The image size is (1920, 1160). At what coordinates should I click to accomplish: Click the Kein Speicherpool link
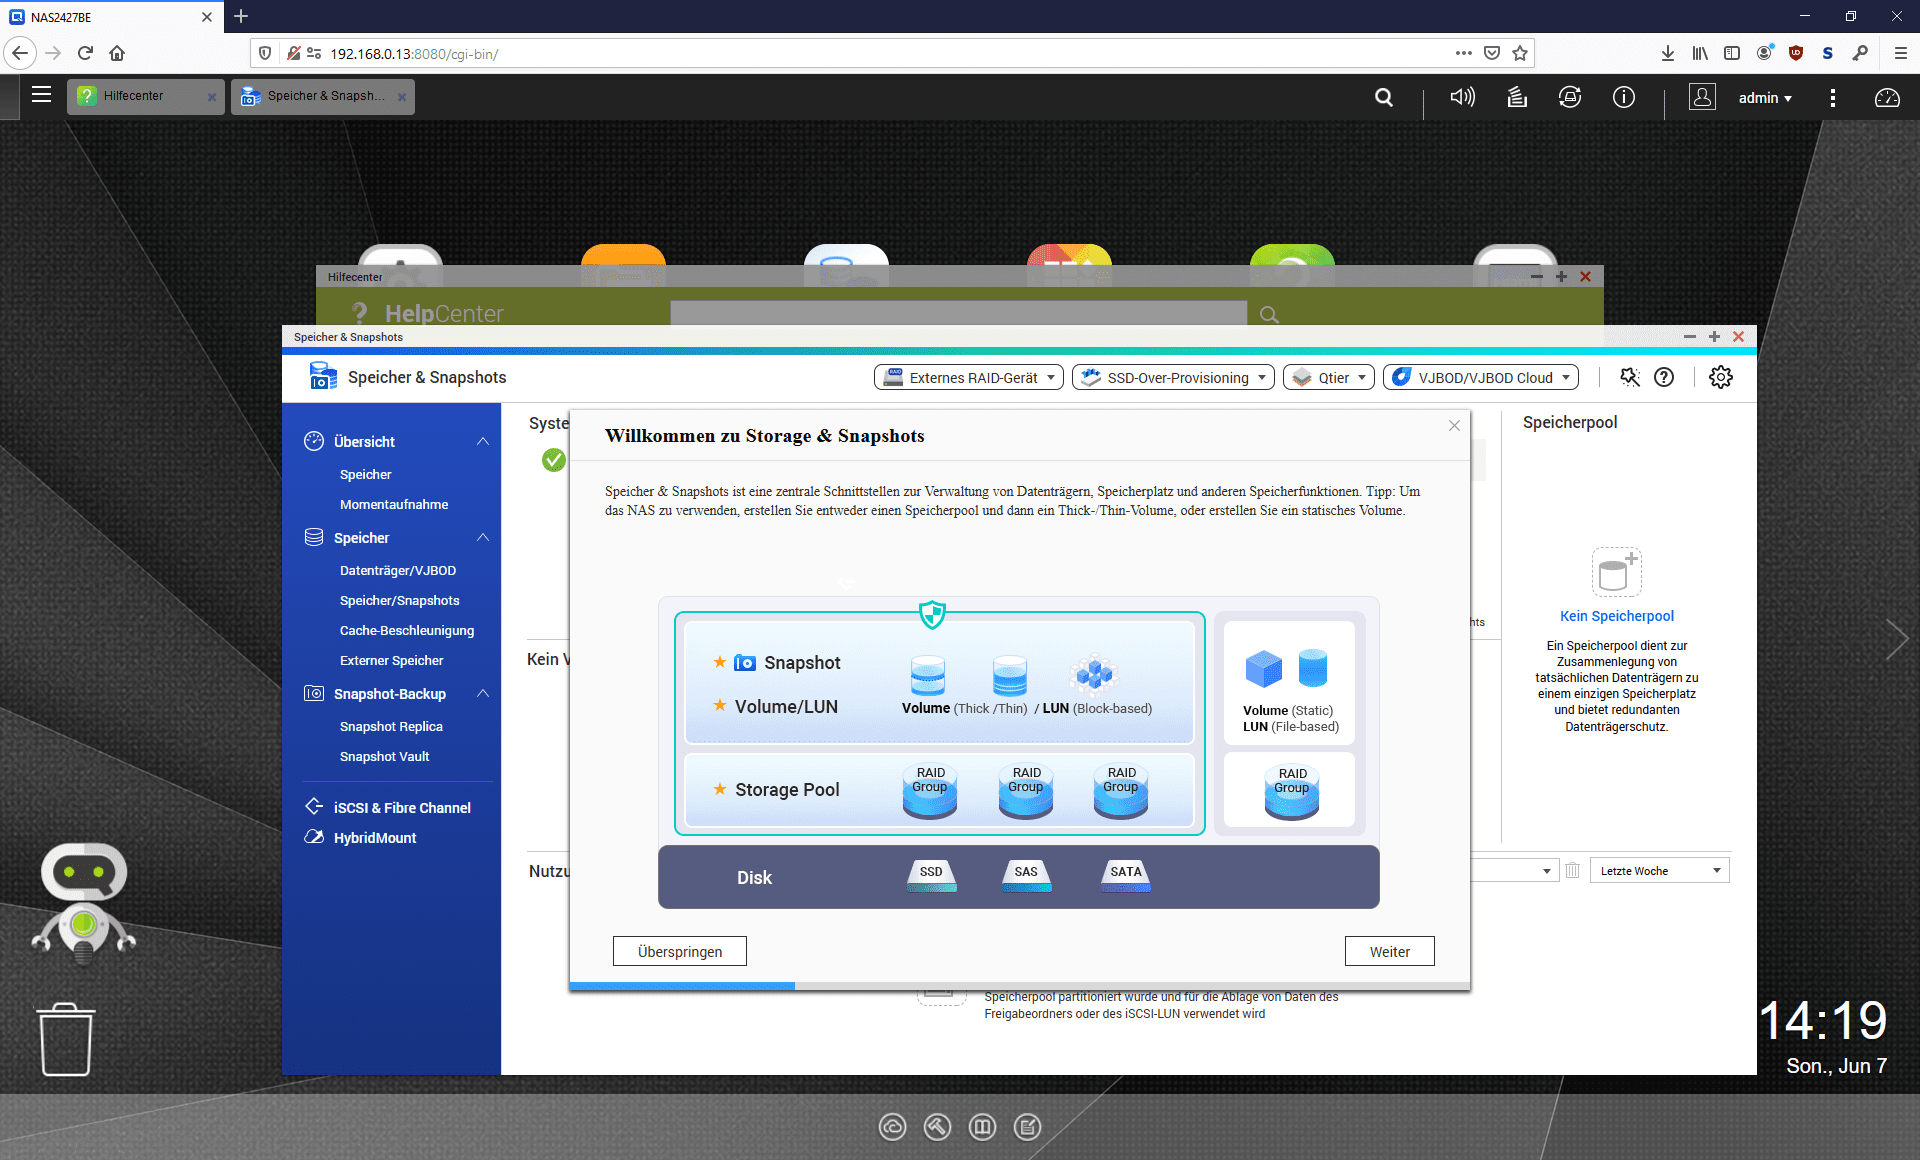click(1616, 616)
